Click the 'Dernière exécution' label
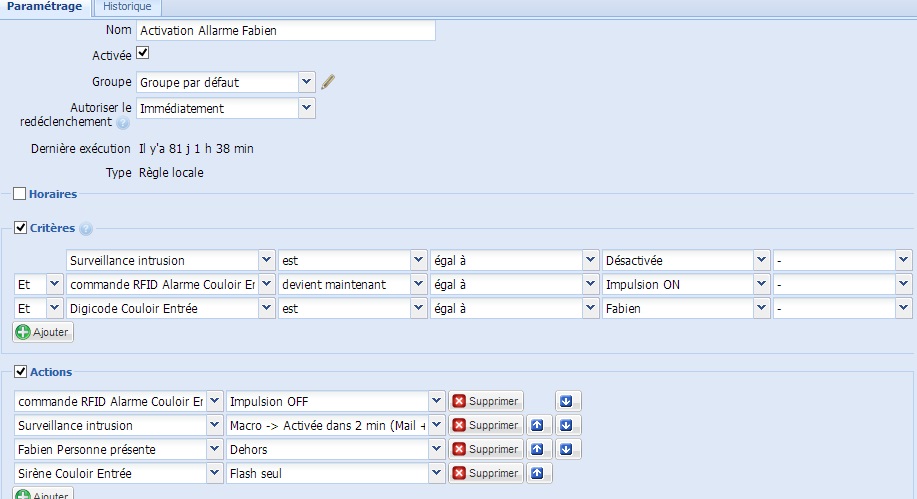Screen dimensions: 917x499 click(x=81, y=149)
